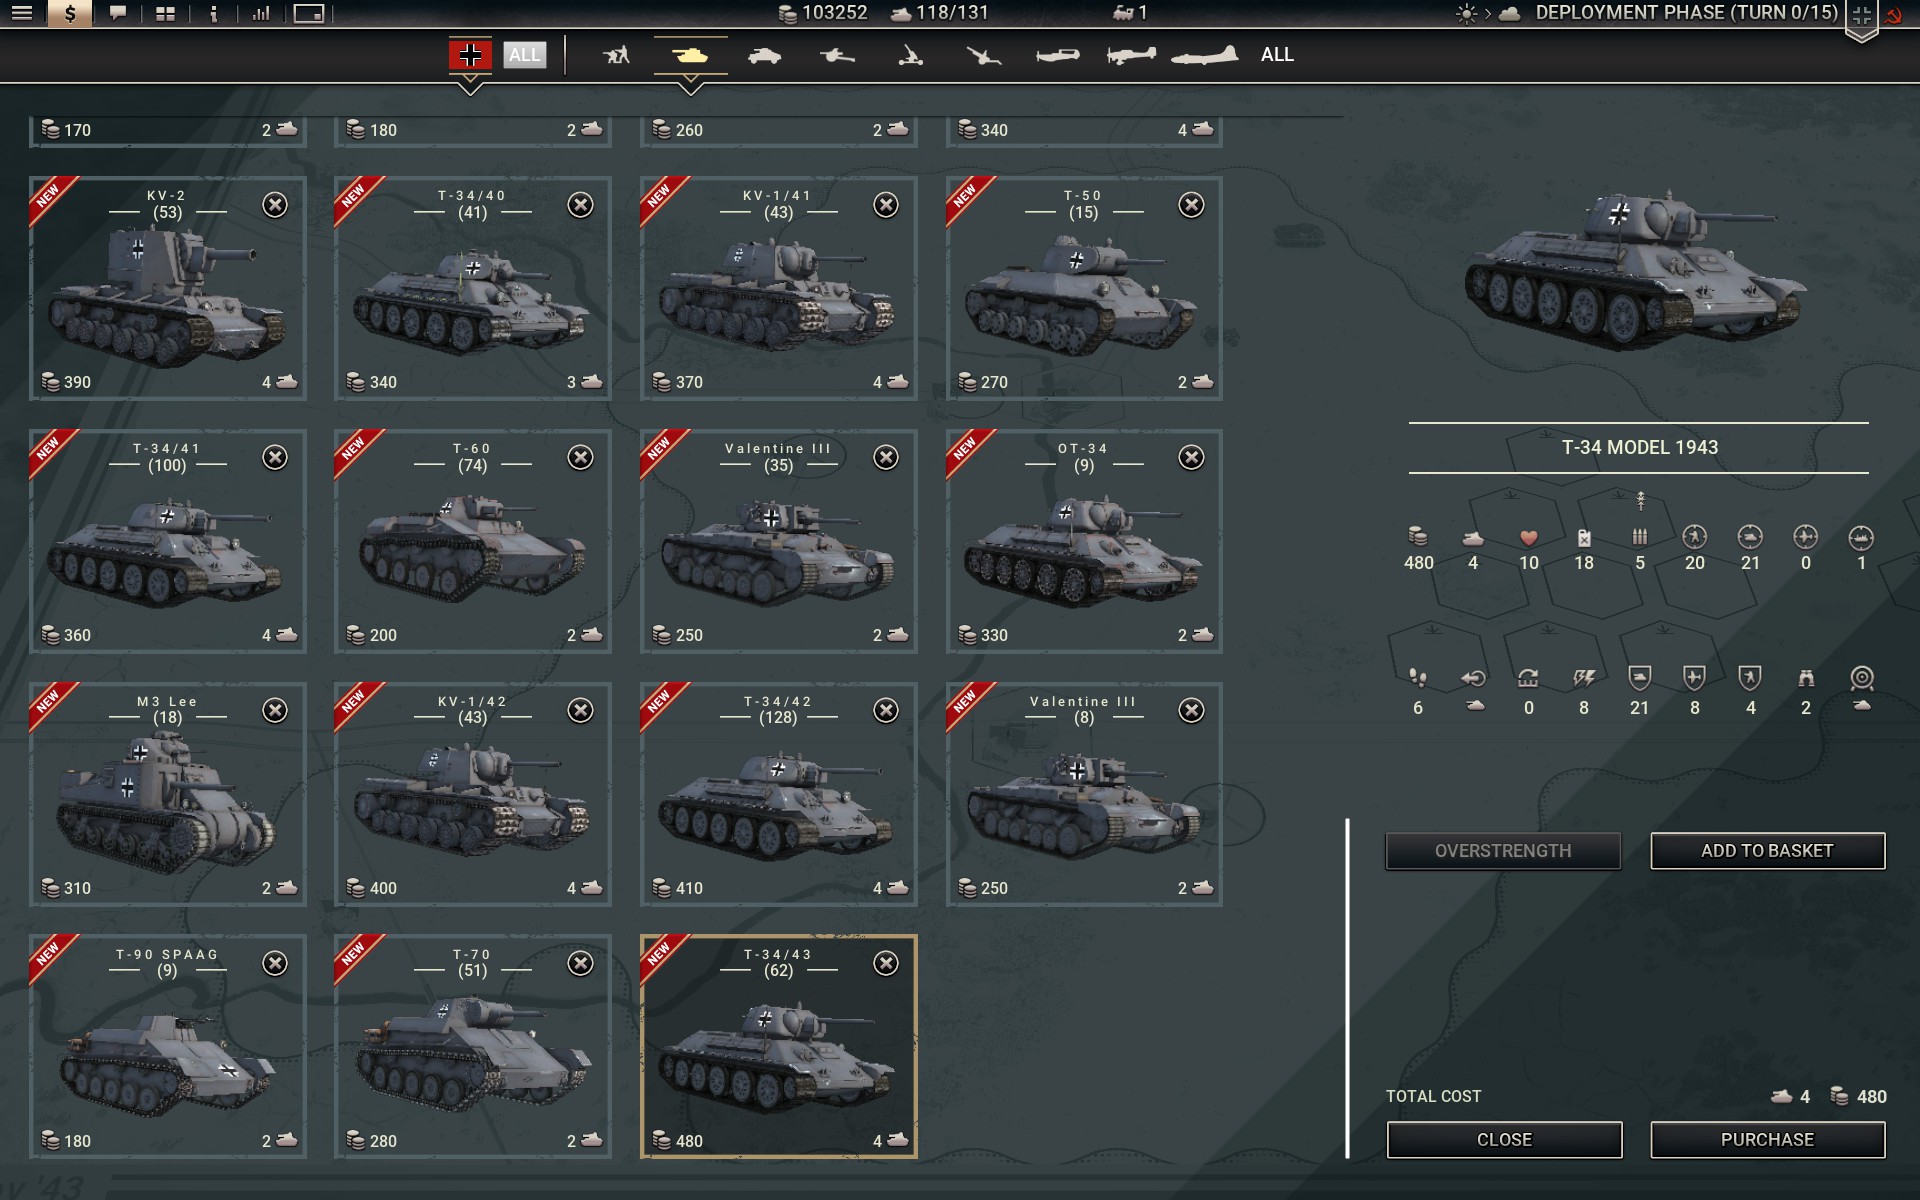Click the fuel stat icon
1920x1200 pixels.
pyautogui.click(x=1584, y=538)
